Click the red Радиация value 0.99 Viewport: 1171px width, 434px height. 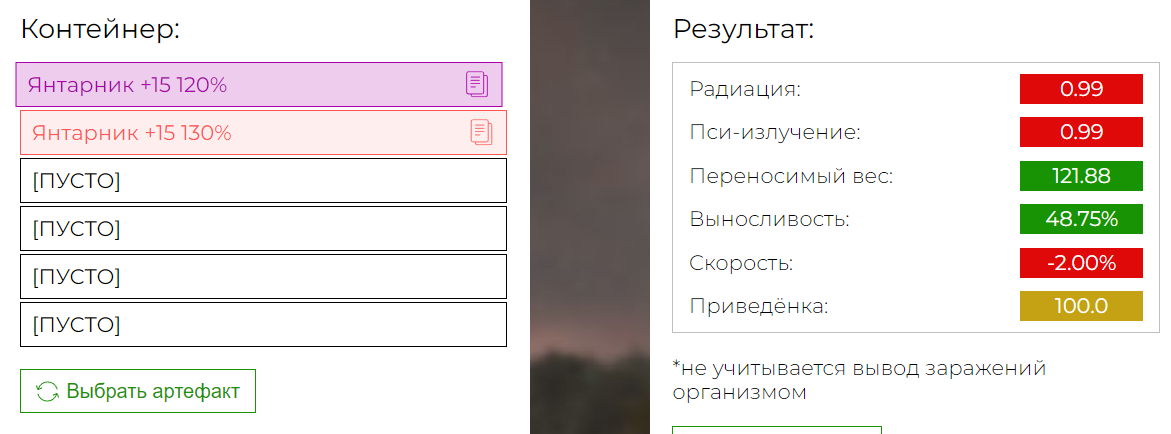(1081, 89)
